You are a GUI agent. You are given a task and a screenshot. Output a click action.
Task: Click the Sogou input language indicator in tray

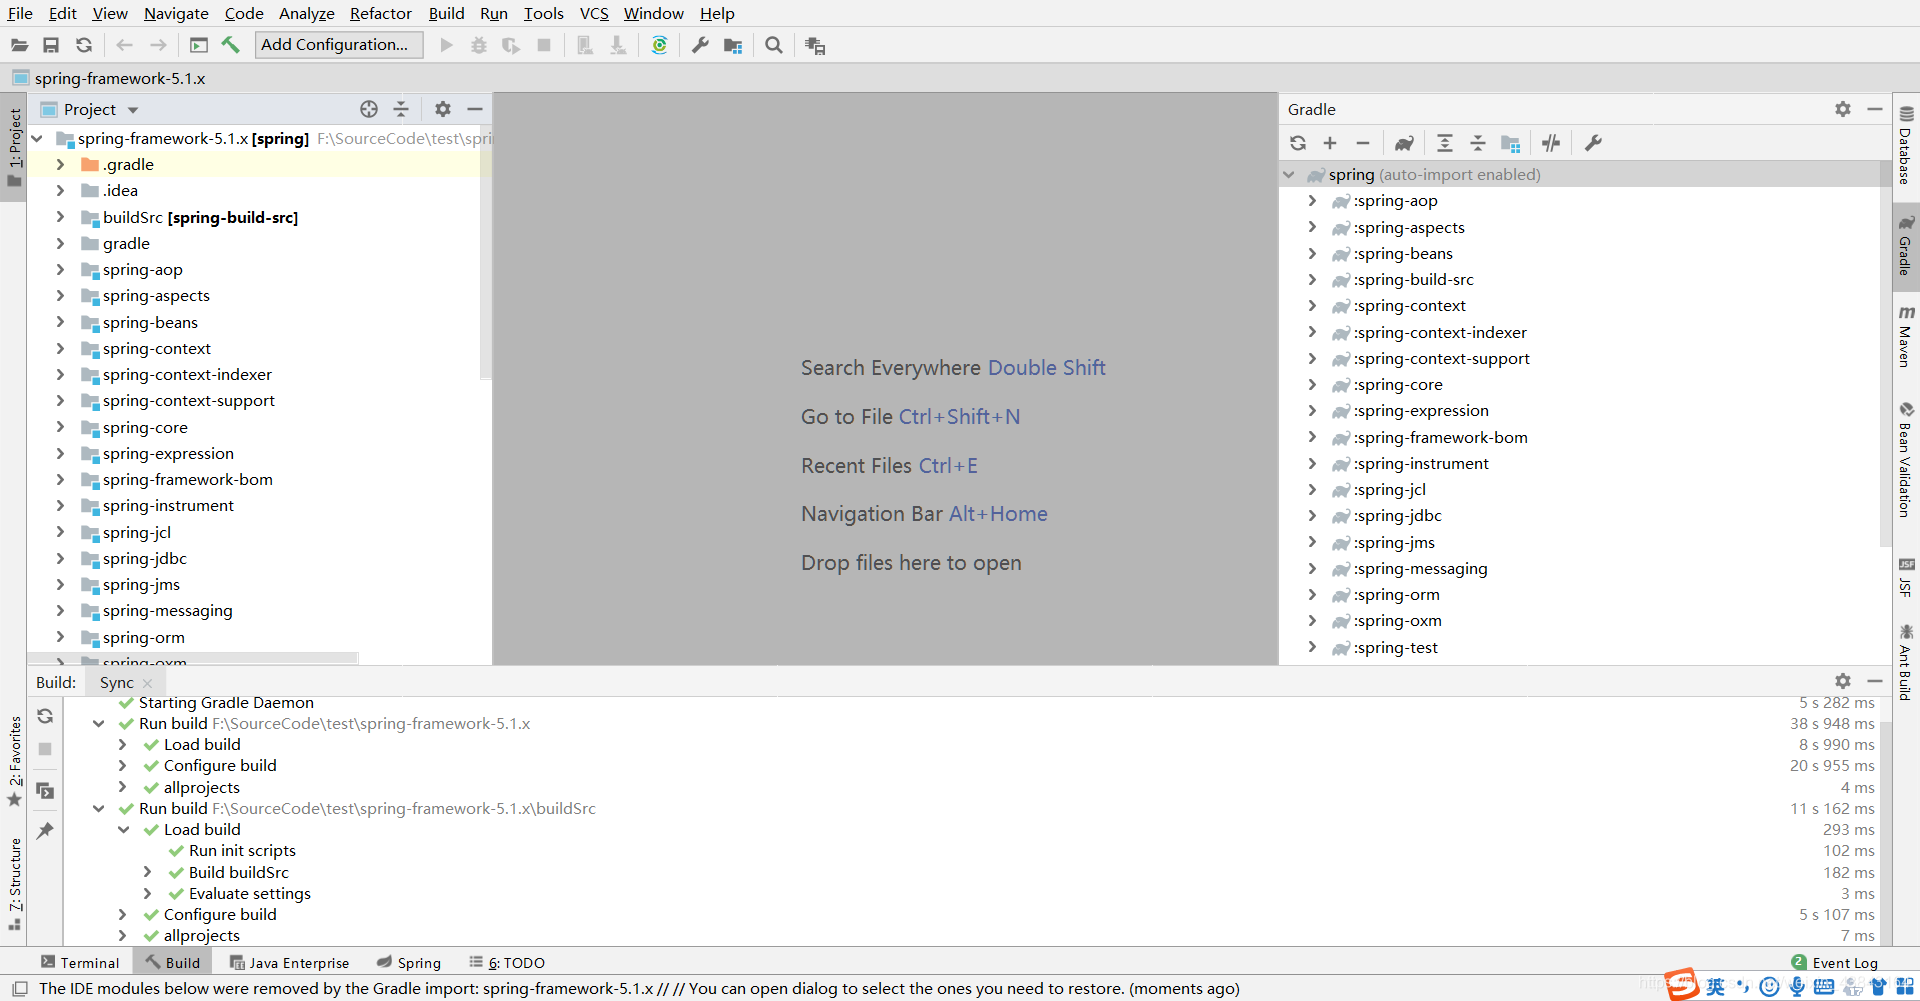pos(1715,987)
